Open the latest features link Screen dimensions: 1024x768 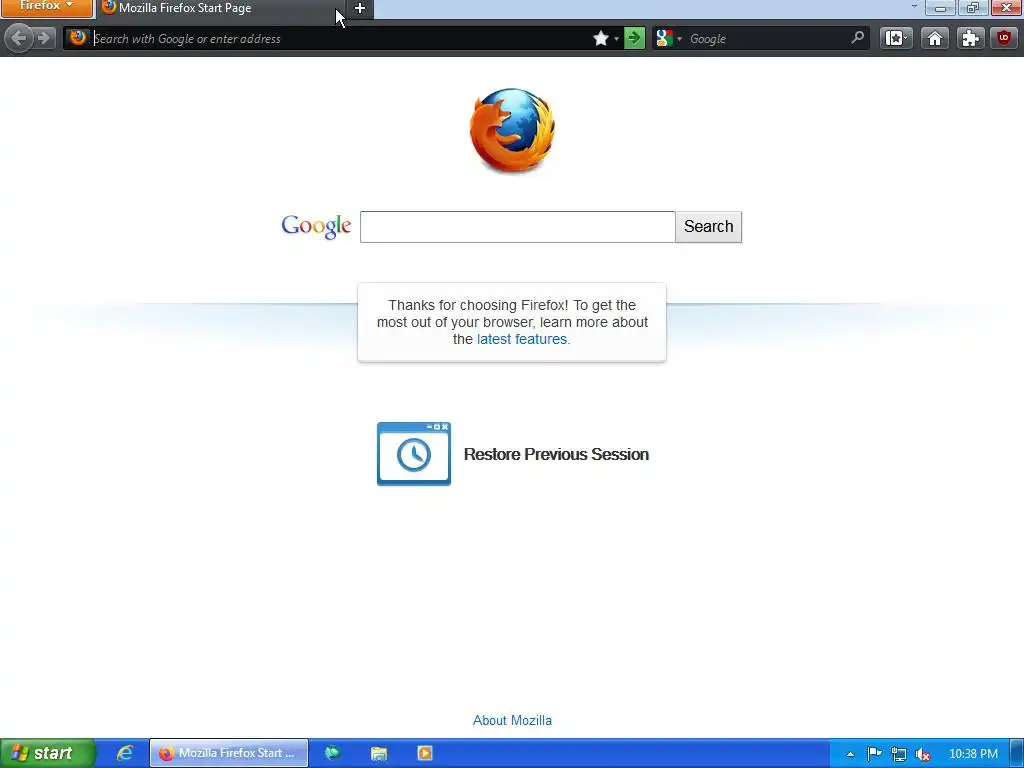(522, 339)
